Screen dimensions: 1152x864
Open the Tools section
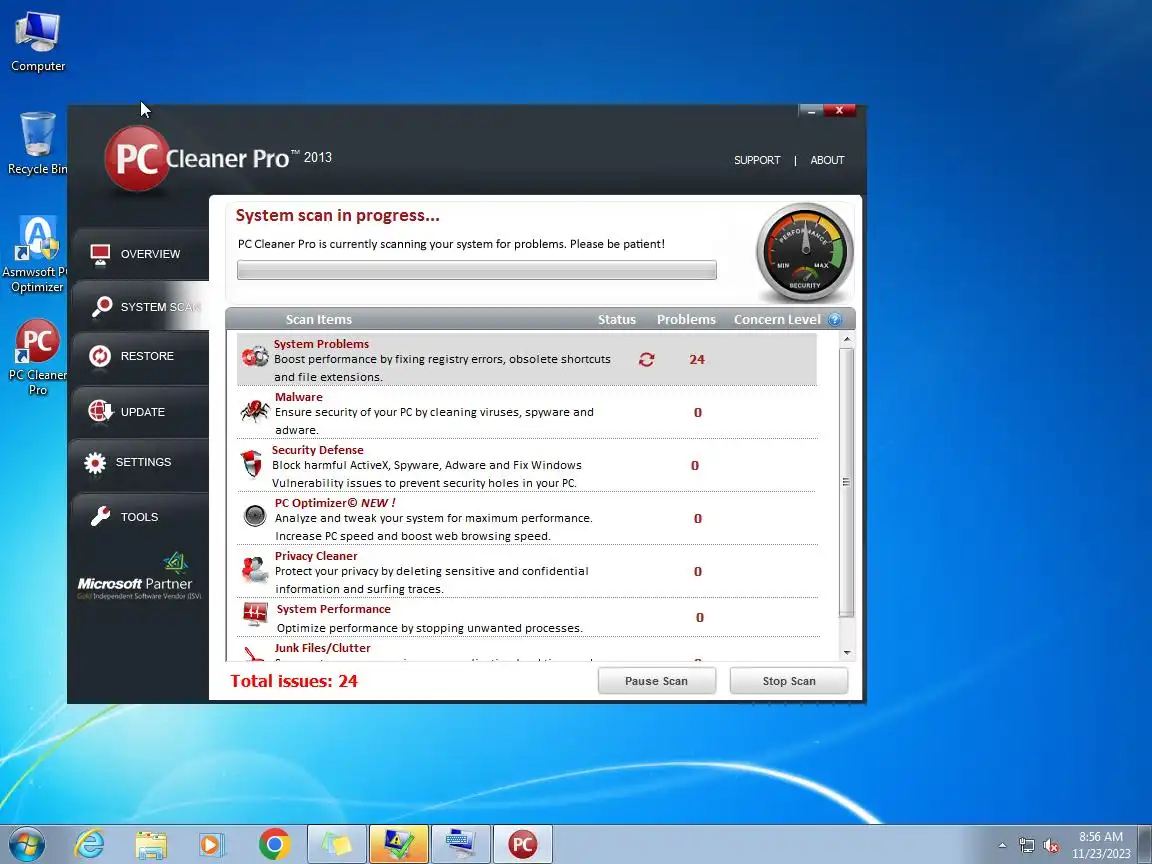[x=140, y=517]
